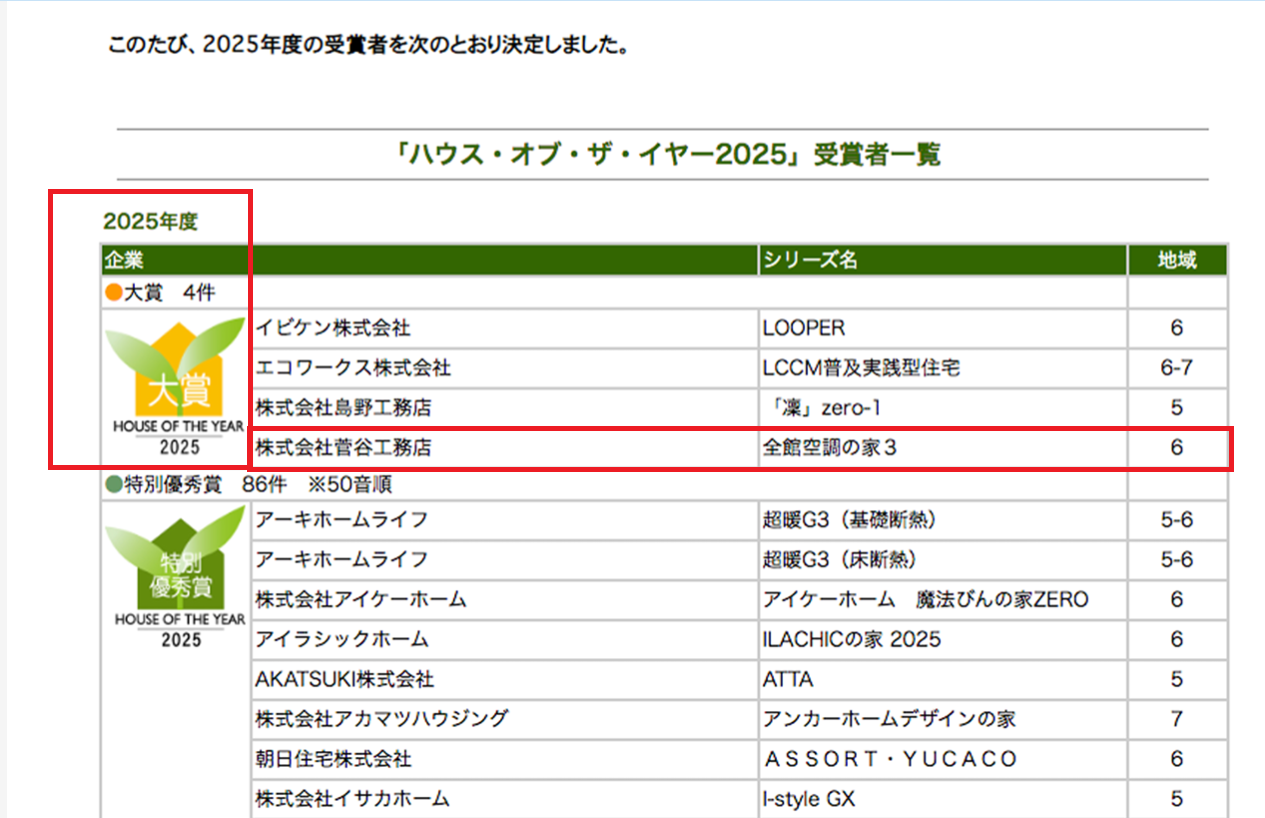Screen dimensions: 1265x818
Task: Click the 株式会社アカマツハウジング row
Action: tap(738, 719)
